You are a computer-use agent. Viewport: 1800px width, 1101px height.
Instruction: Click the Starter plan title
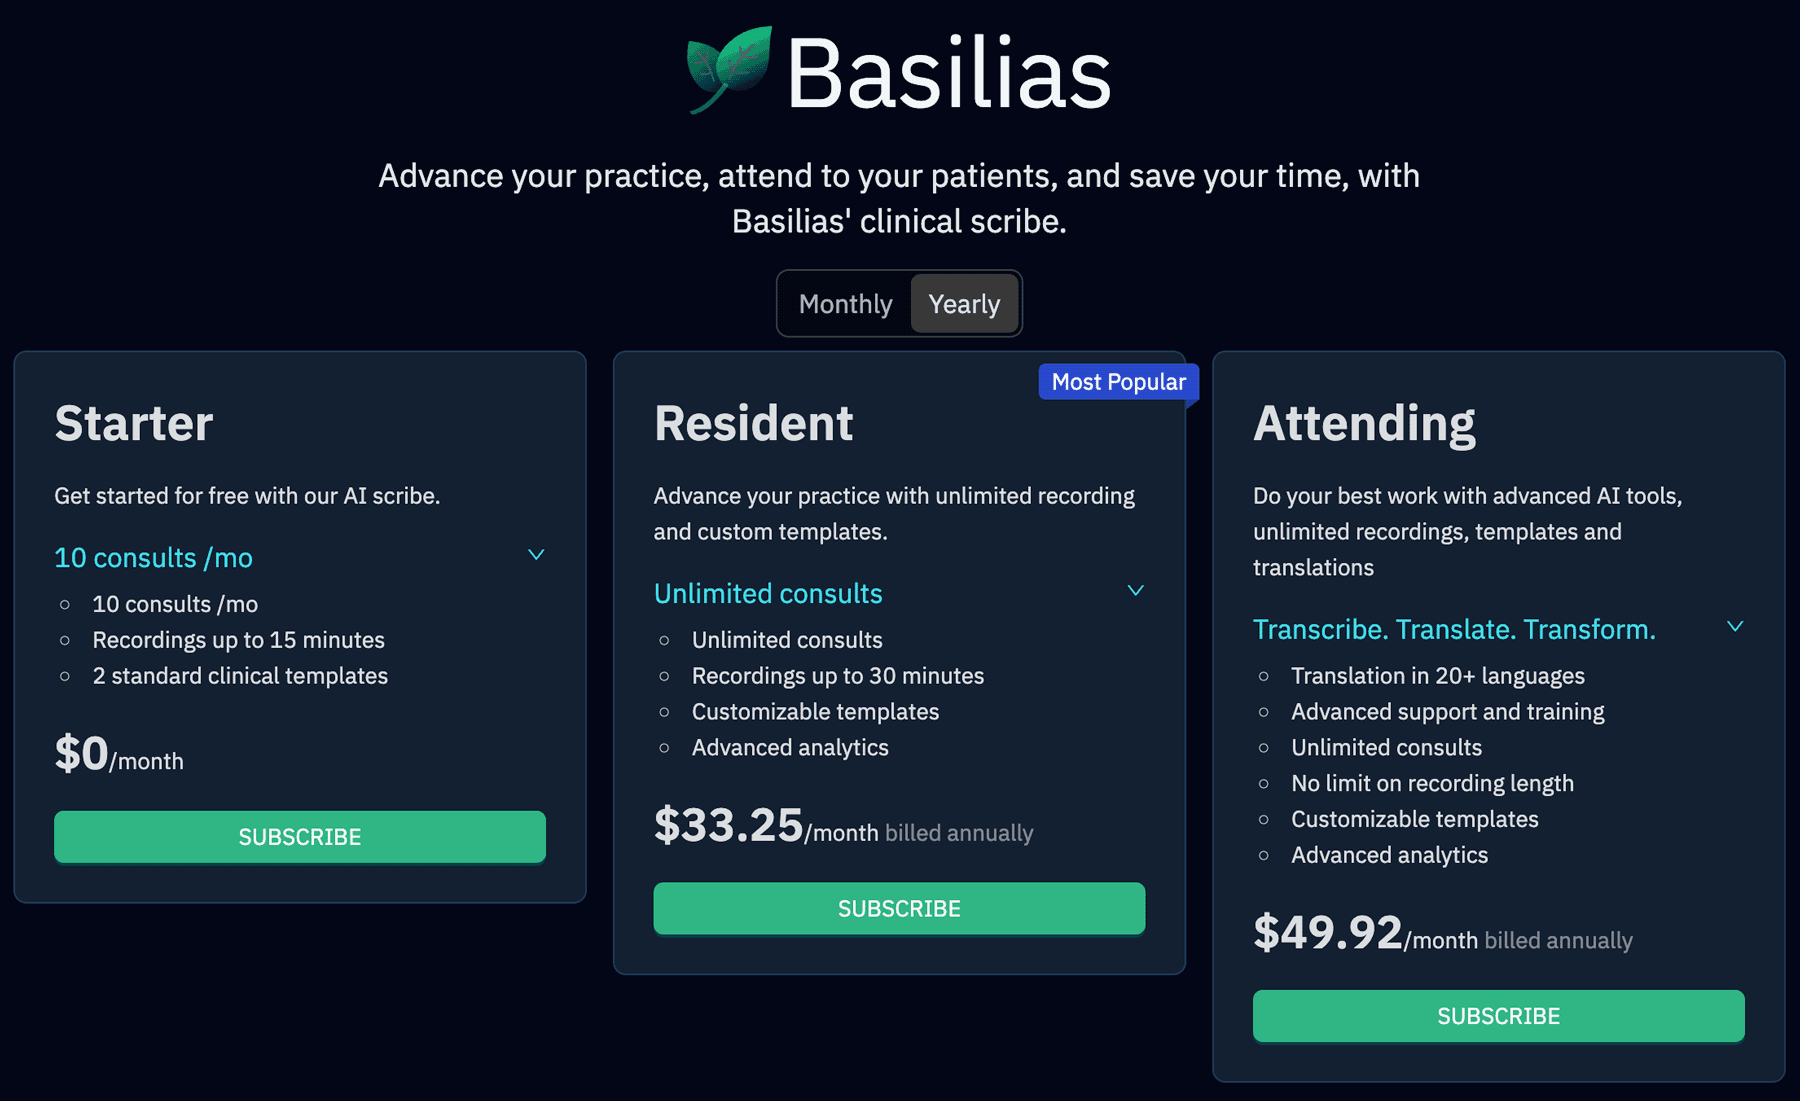(134, 423)
